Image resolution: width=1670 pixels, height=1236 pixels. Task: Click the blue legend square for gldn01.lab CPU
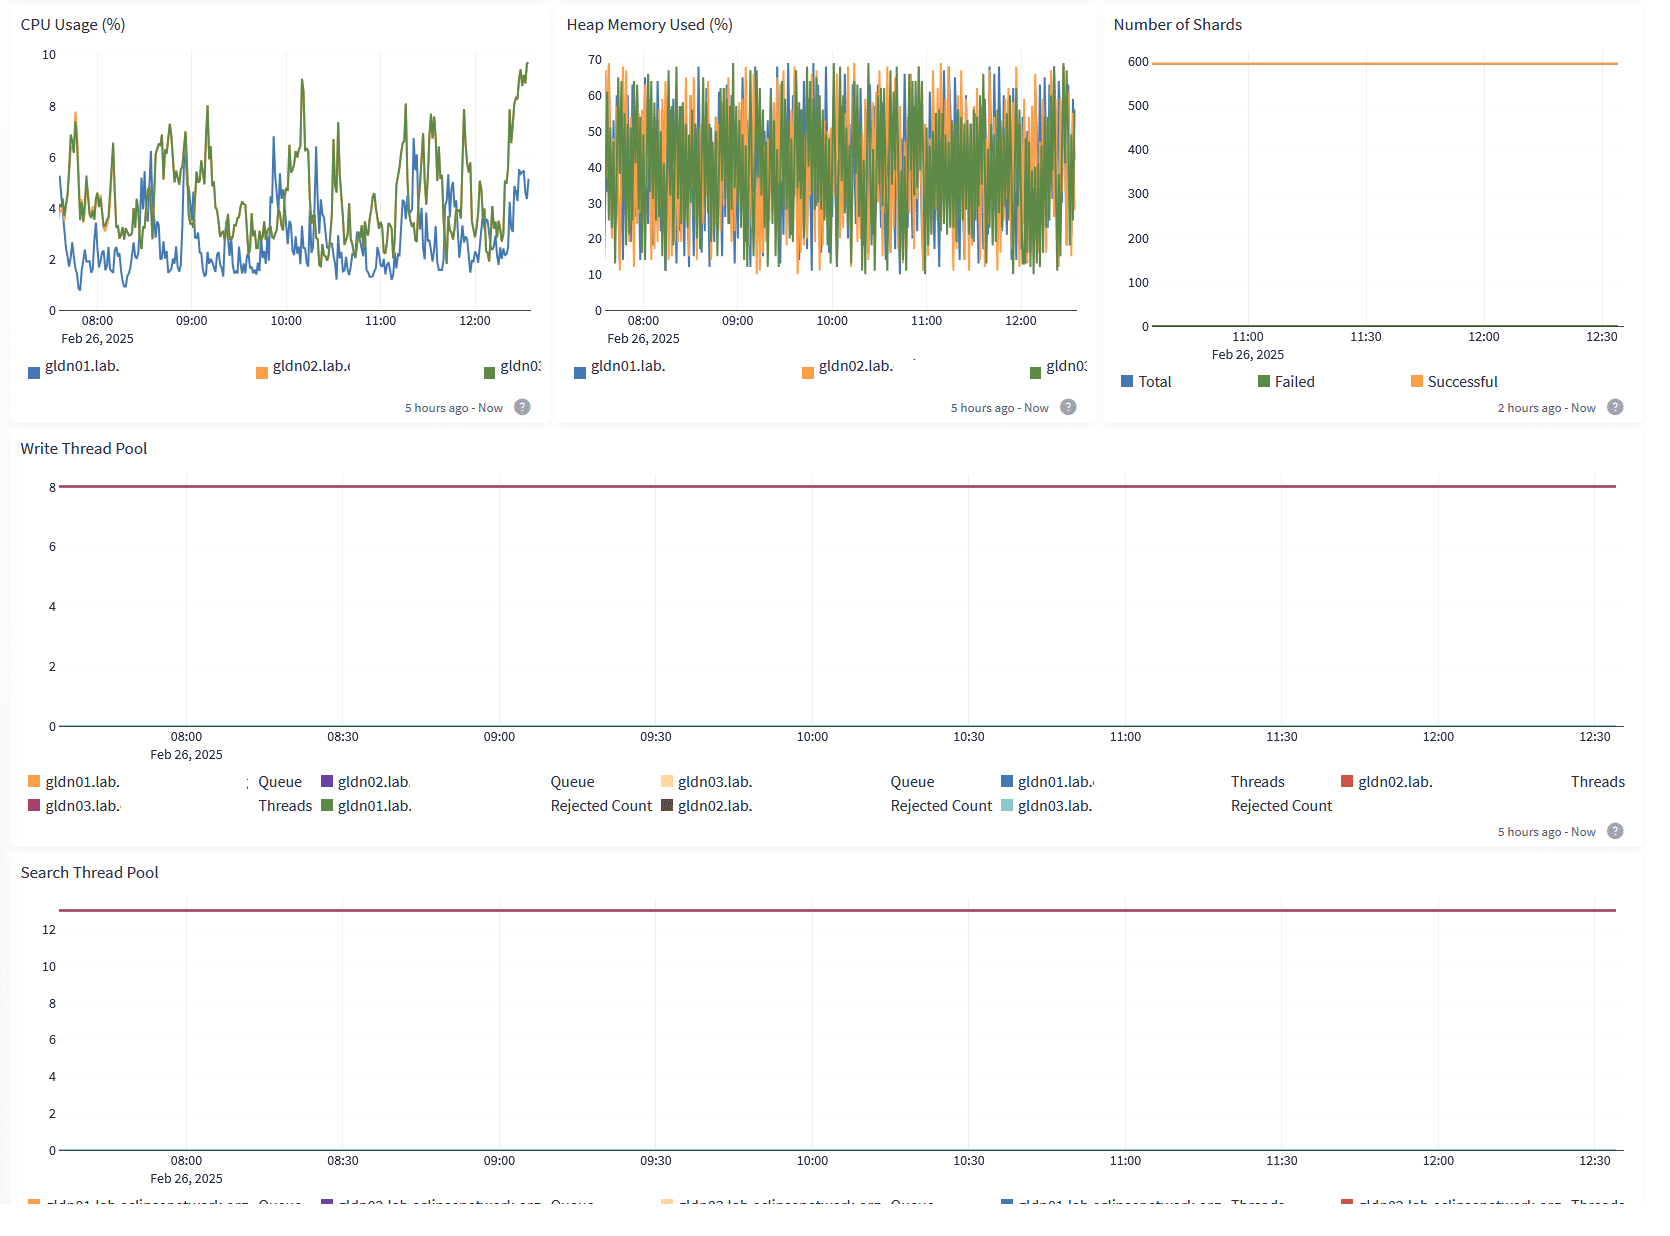coord(32,371)
